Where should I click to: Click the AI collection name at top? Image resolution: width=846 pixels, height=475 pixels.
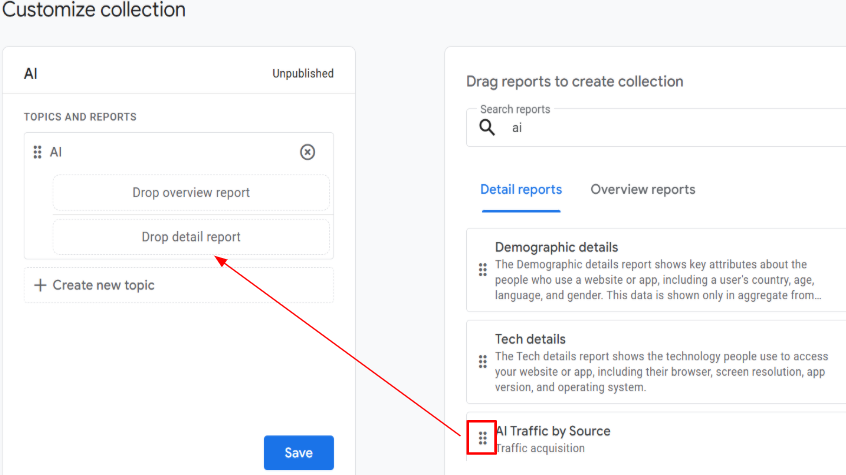pos(31,73)
